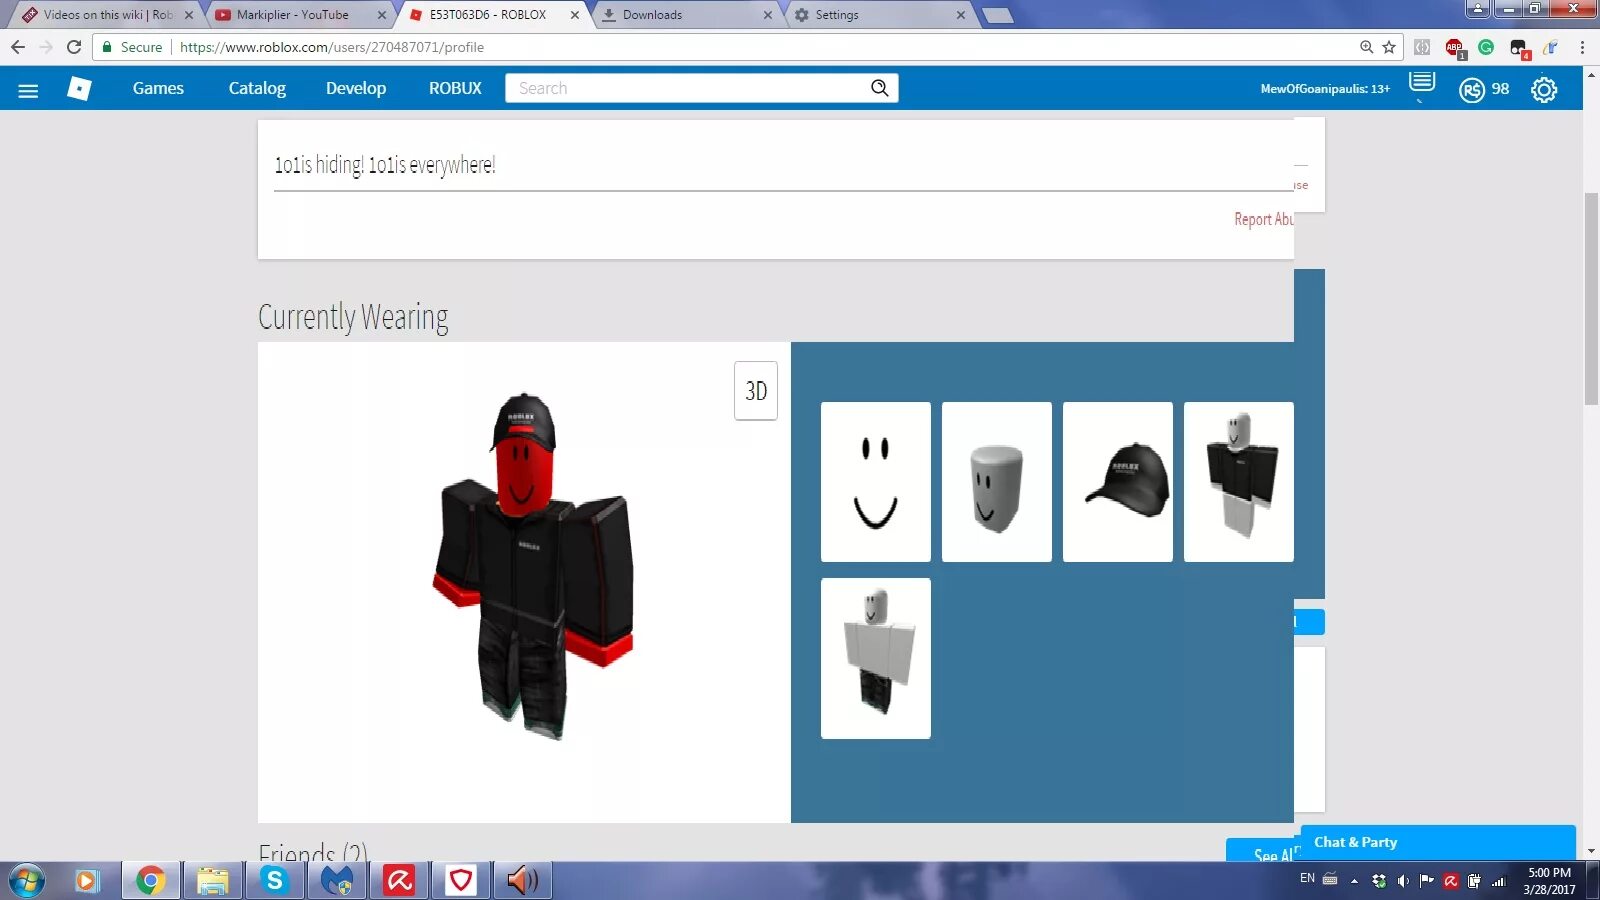Screen dimensions: 1600x900
Task: Click the Roblox logo home icon
Action: coord(79,89)
